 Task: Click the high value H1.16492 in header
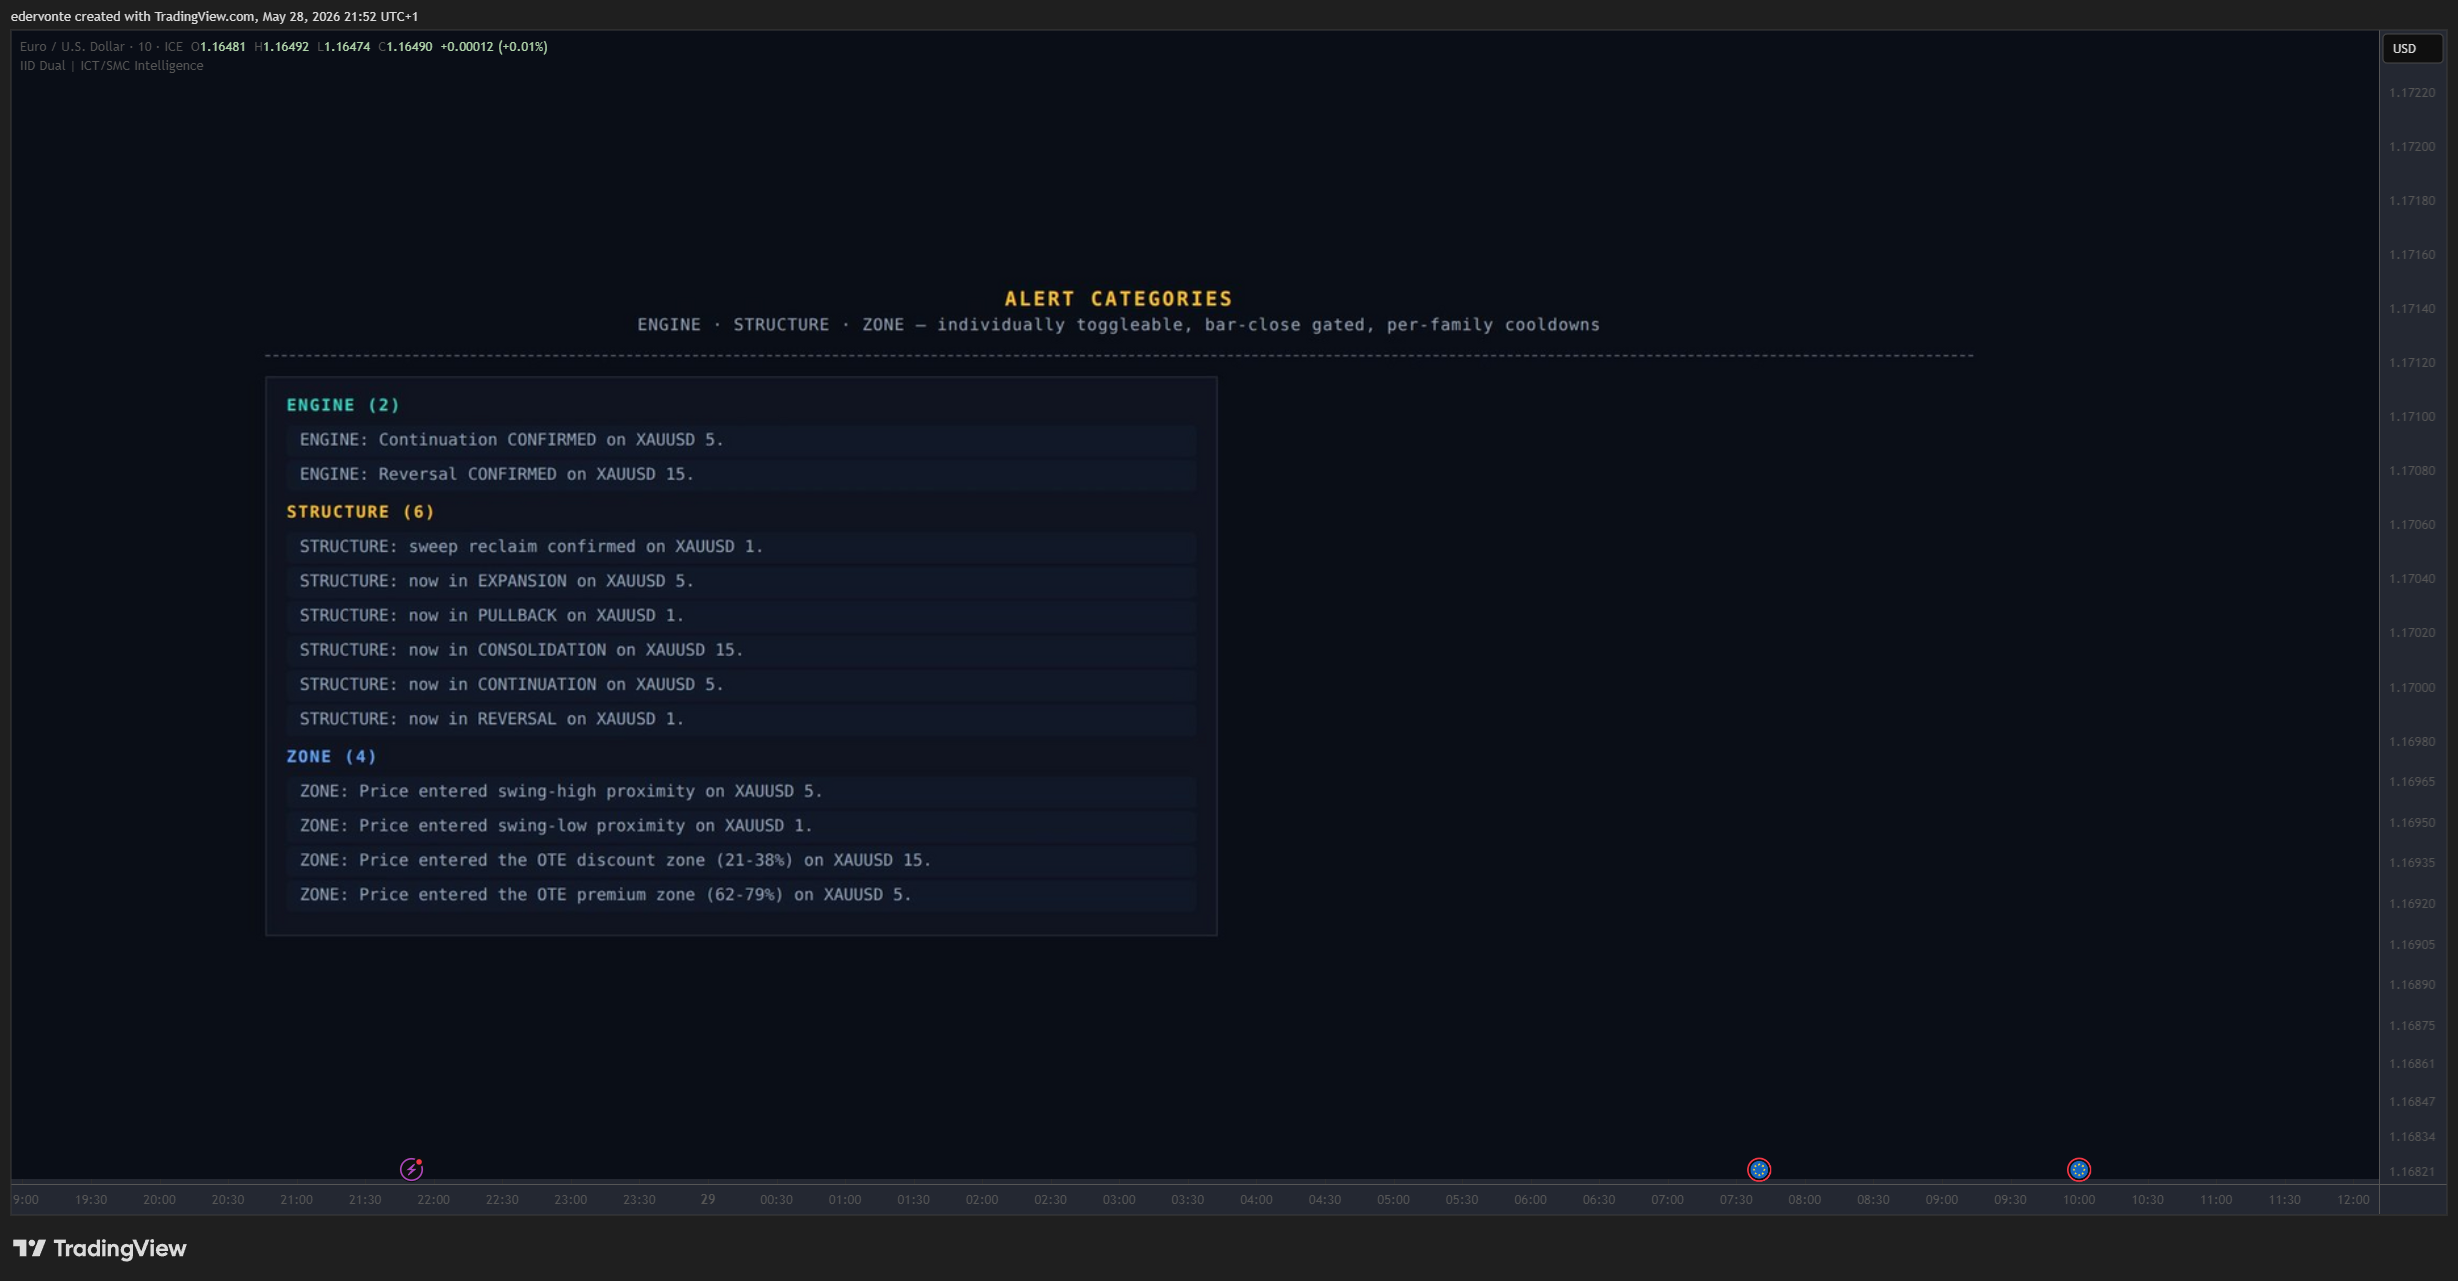pos(282,47)
